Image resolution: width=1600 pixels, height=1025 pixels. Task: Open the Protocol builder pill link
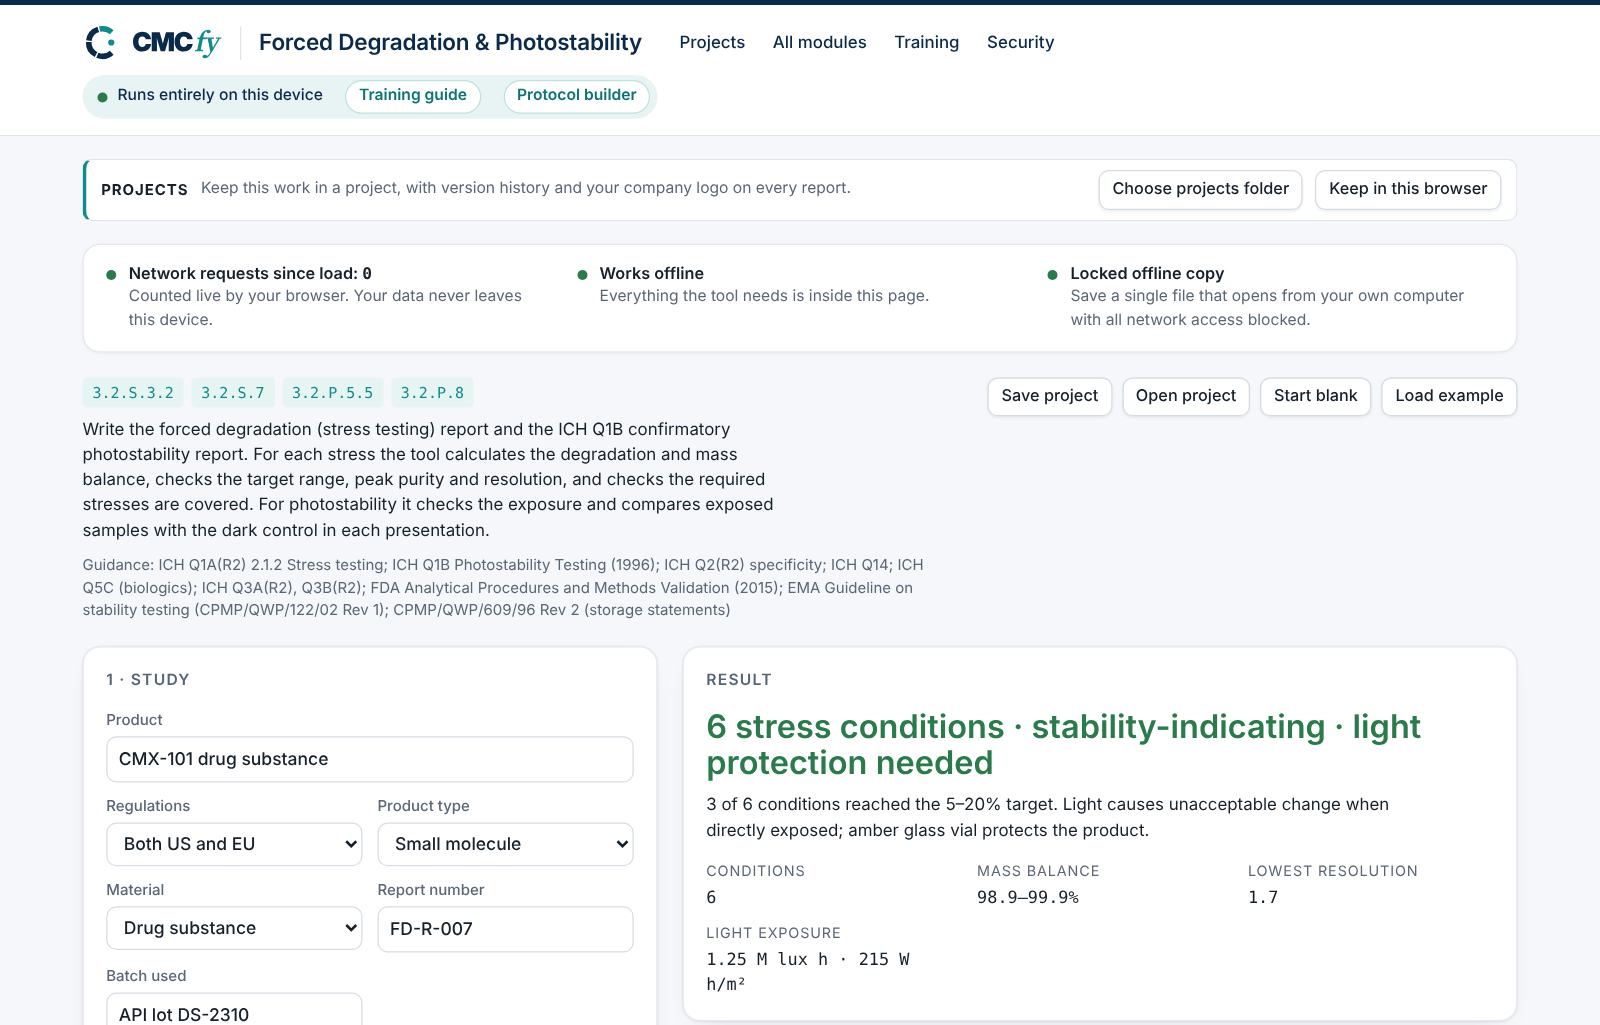(576, 96)
